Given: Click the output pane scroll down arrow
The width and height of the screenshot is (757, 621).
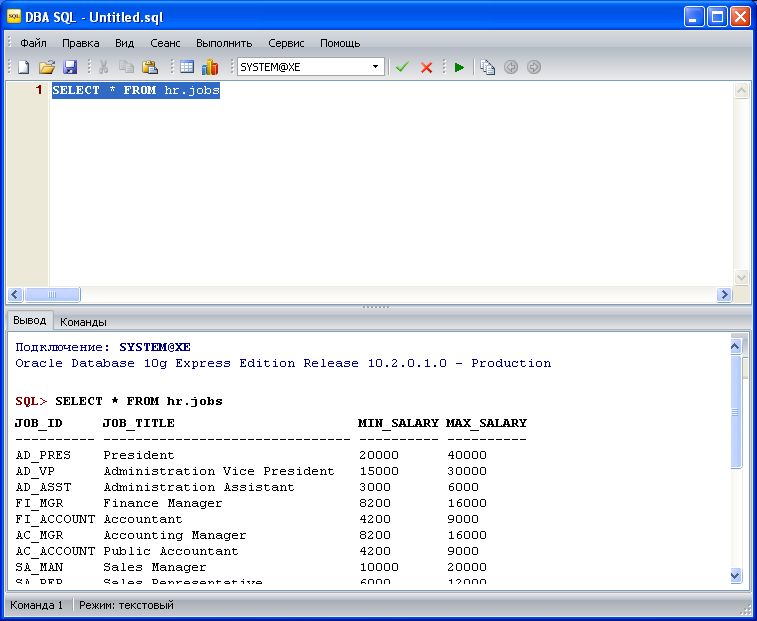Looking at the screenshot, I should (736, 575).
